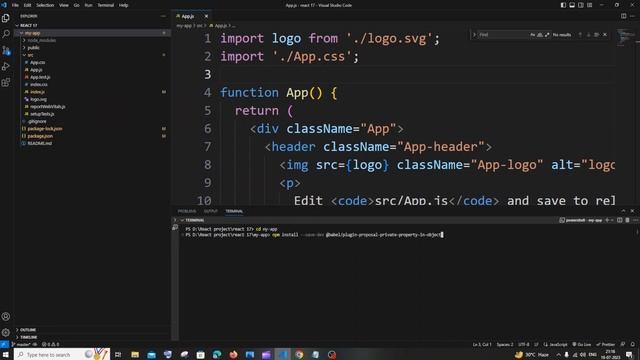Open .gitignore in the explorer
This screenshot has width=640, height=360.
point(92,121)
